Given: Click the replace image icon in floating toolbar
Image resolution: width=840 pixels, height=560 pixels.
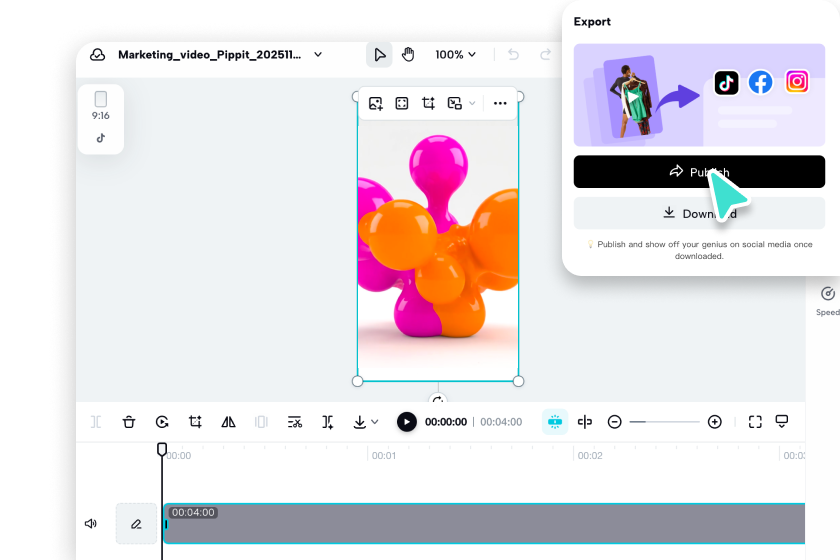Looking at the screenshot, I should pos(376,103).
